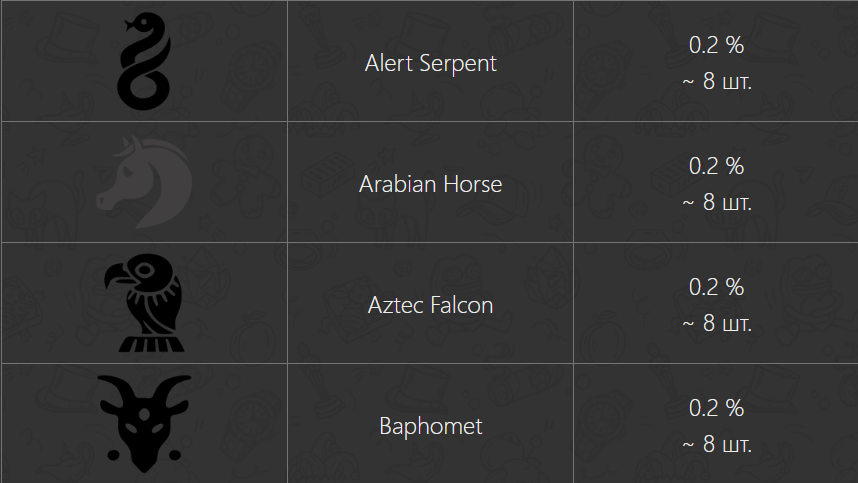Click the word "Aztec" in the third row
This screenshot has height=483, width=858.
click(396, 305)
